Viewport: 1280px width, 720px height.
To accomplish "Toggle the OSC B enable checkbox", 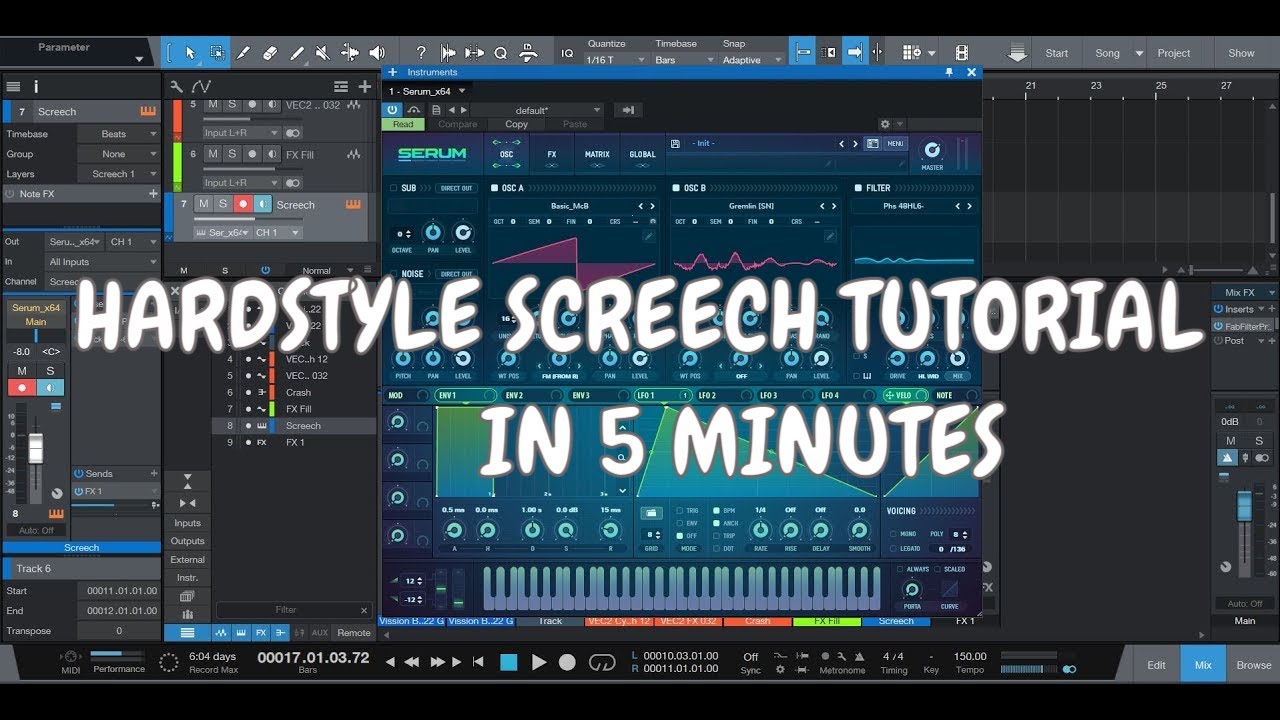I will coord(676,188).
